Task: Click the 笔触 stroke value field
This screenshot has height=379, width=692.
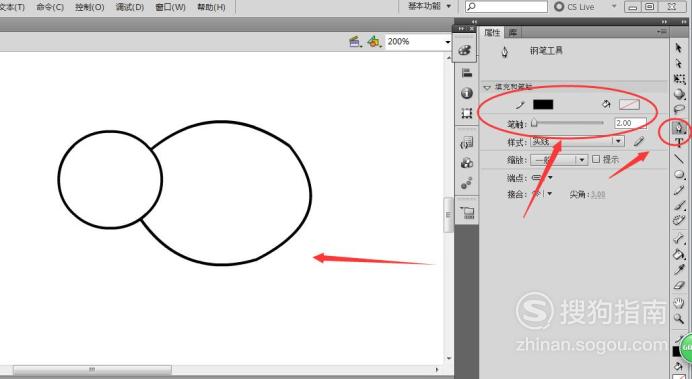Action: coord(630,123)
